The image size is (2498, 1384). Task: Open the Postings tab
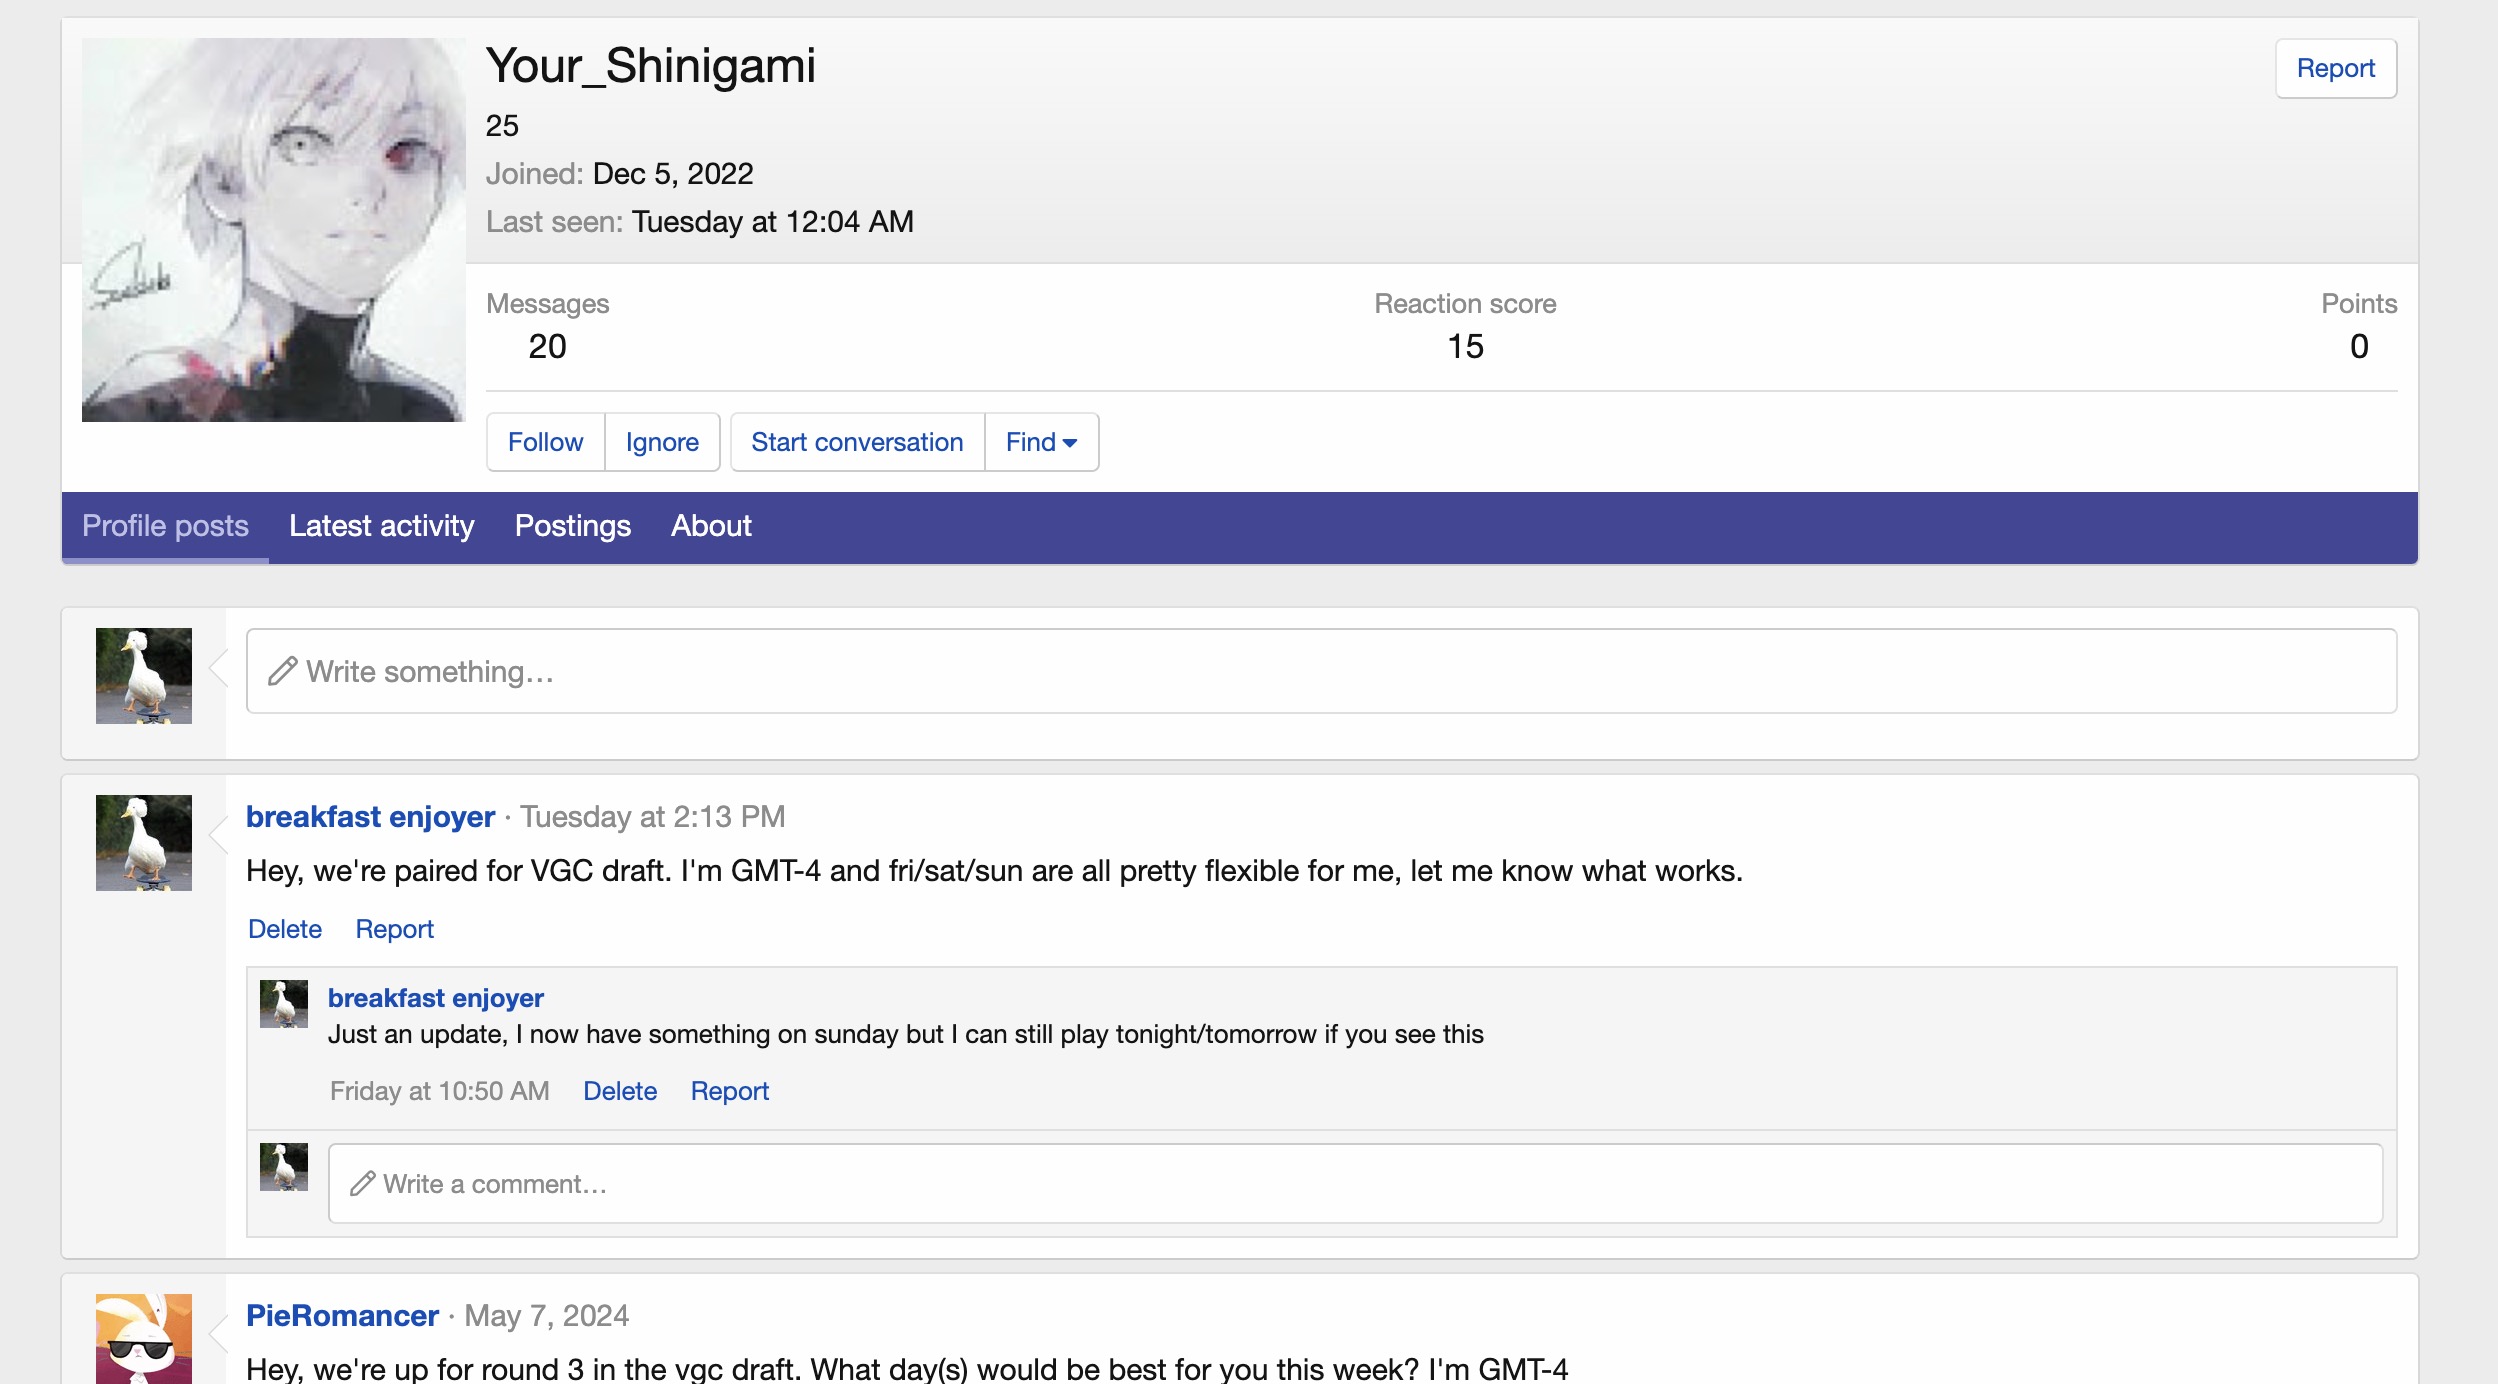(572, 526)
